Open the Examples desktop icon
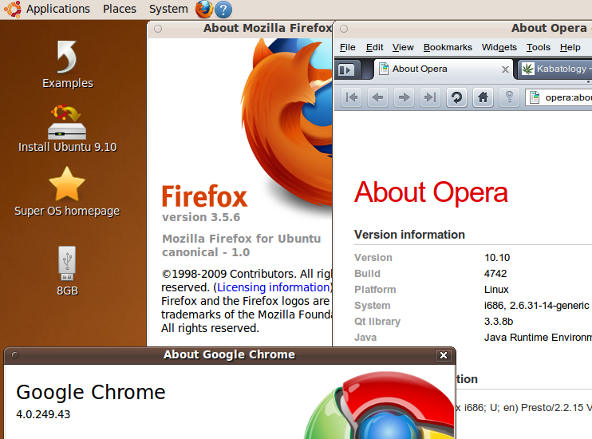This screenshot has width=592, height=439. [67, 64]
